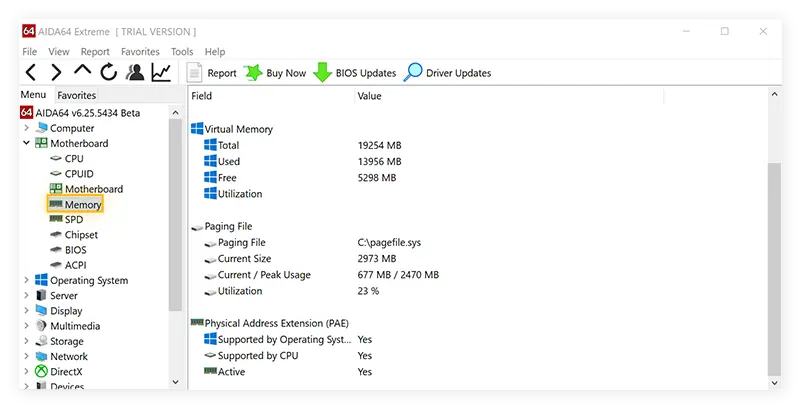The width and height of the screenshot is (800, 409).
Task: Open BIOS Updates
Action: 355,73
